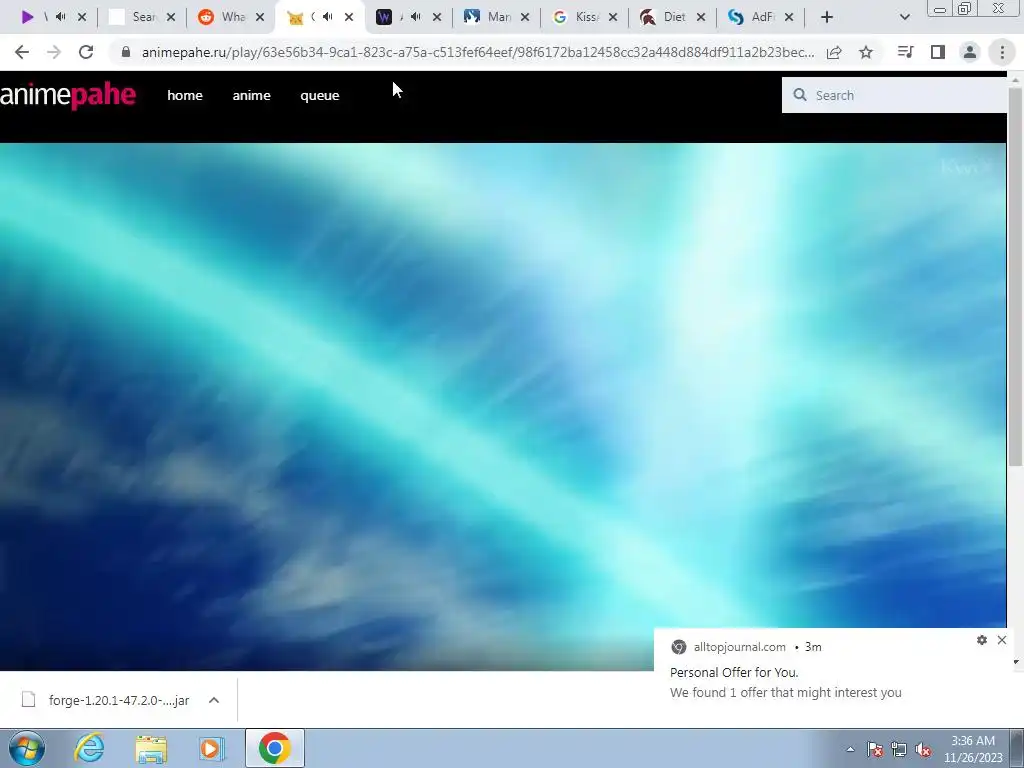Dismiss the alltopjournal notification
This screenshot has width=1024, height=768.
pyautogui.click(x=1002, y=640)
